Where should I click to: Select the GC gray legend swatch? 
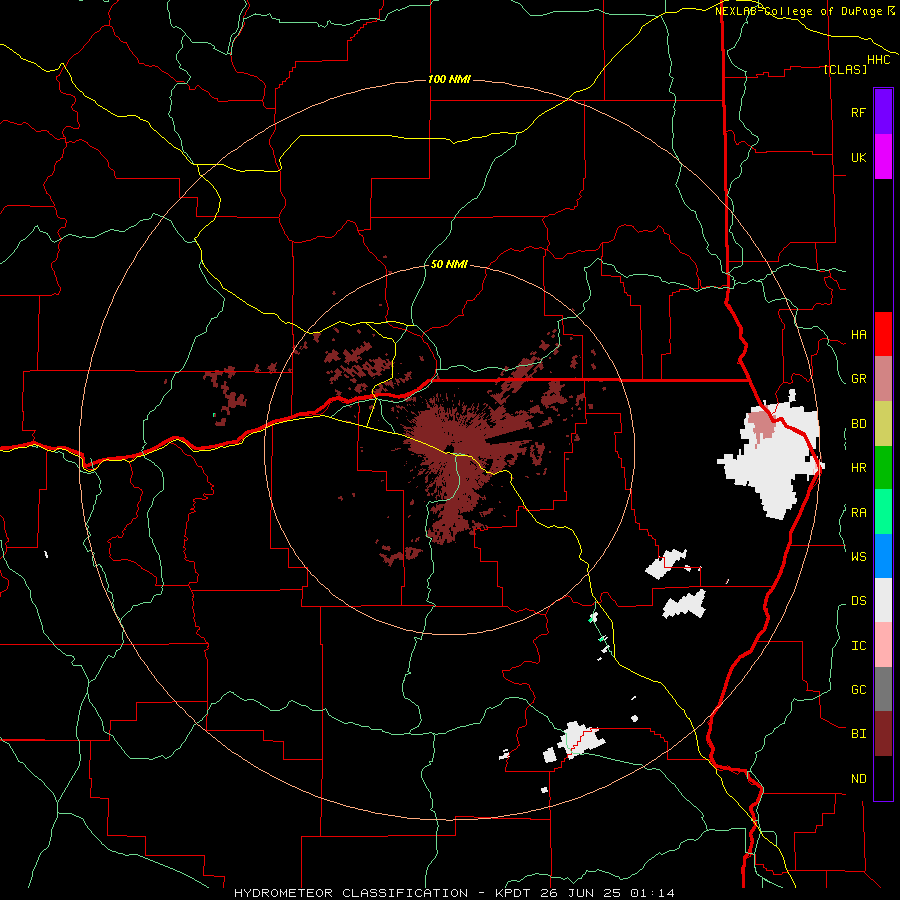pyautogui.click(x=883, y=689)
